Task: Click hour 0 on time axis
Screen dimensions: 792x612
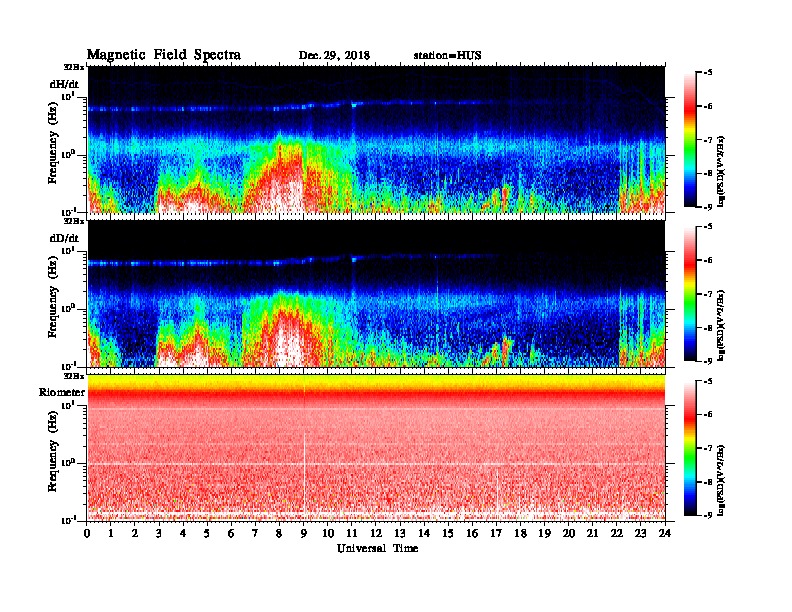Action: pyautogui.click(x=87, y=534)
